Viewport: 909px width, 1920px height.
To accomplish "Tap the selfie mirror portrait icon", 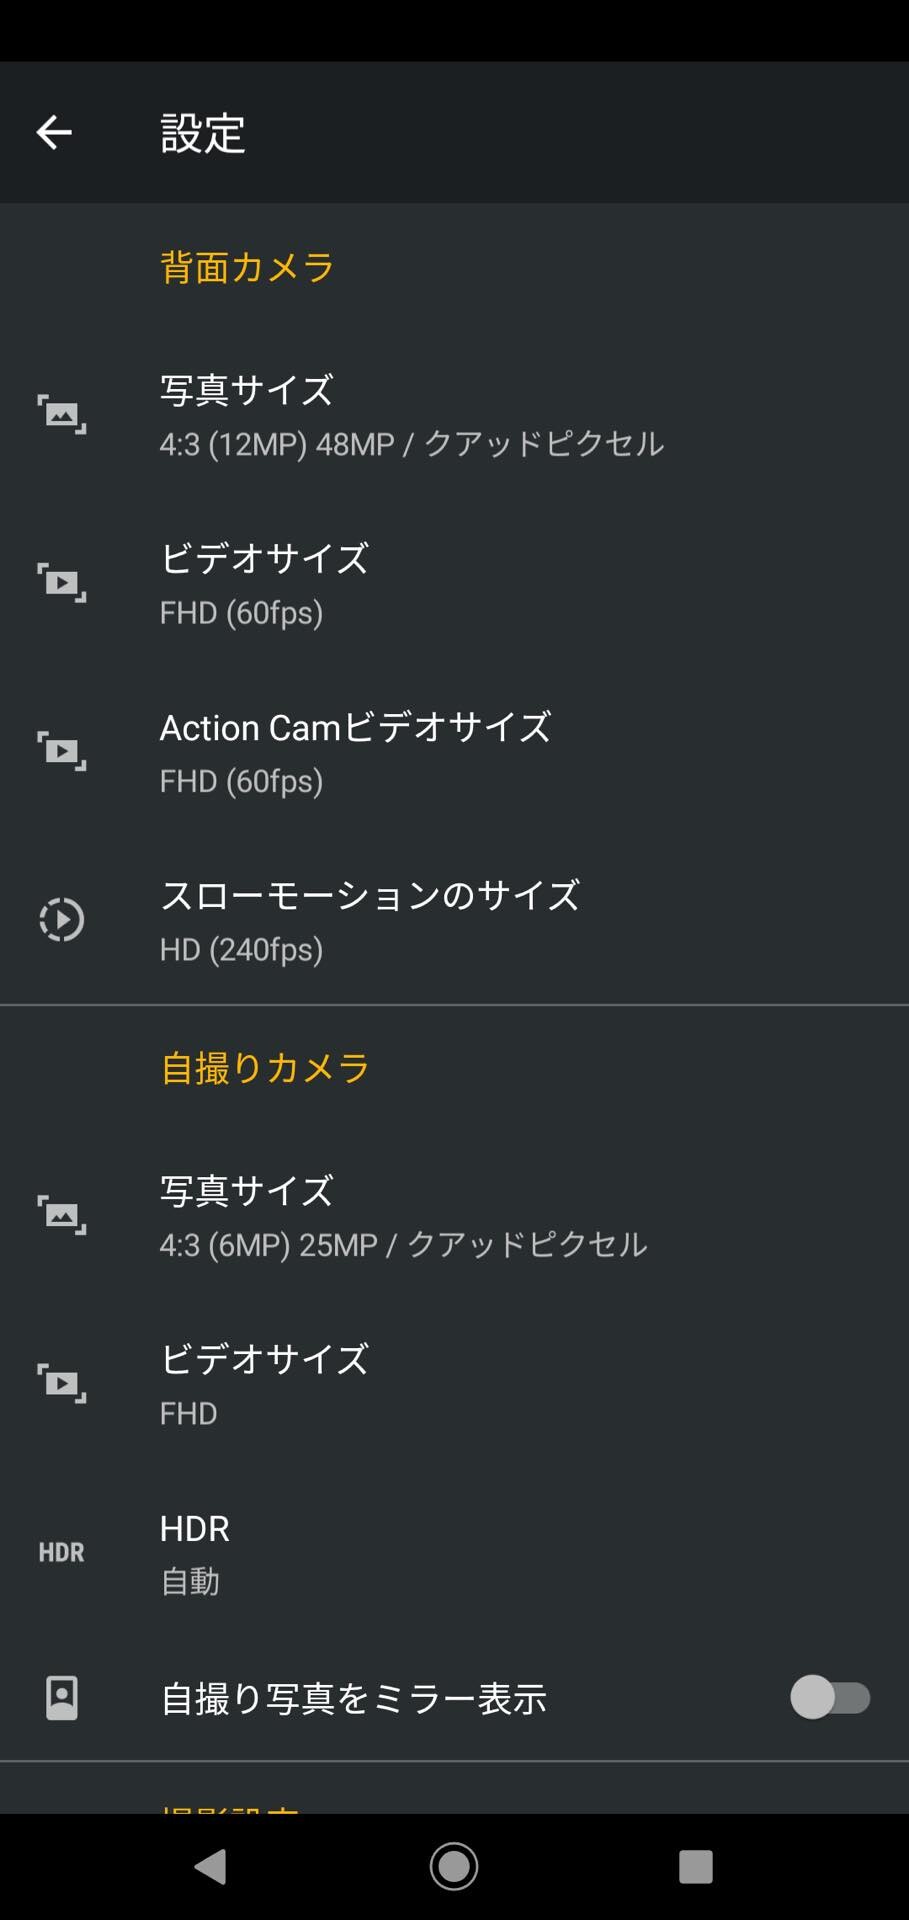I will point(62,1698).
